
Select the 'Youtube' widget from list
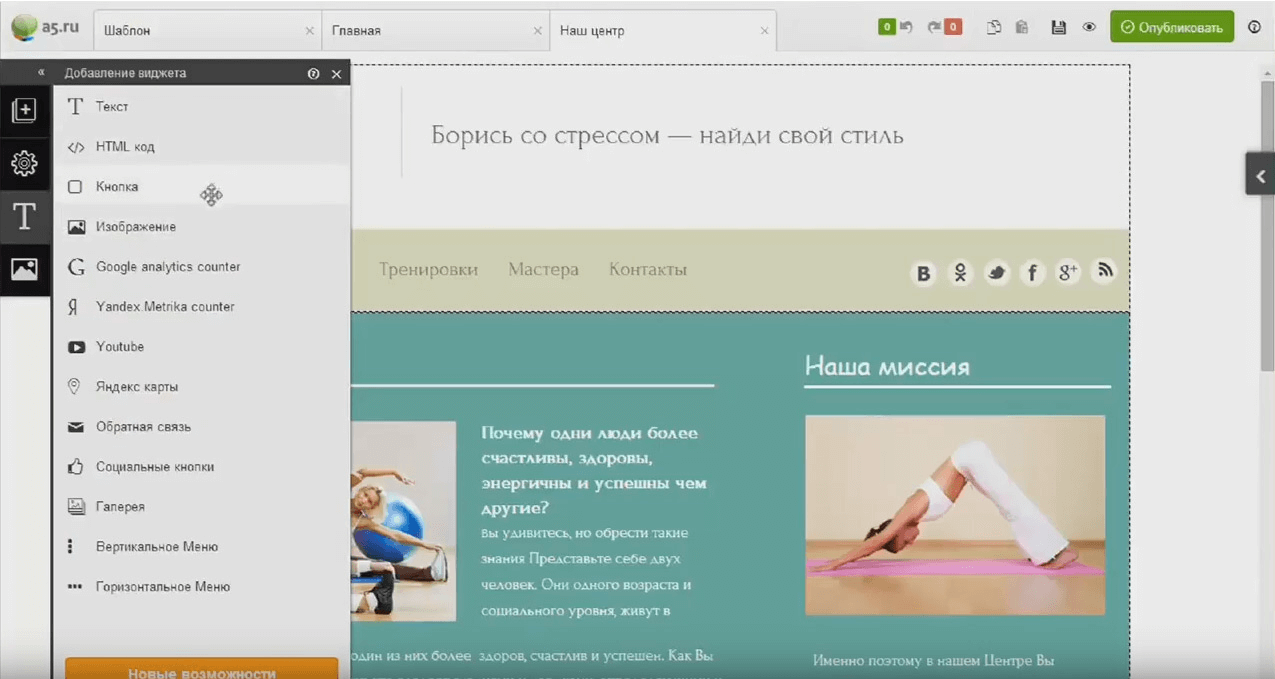coord(120,347)
